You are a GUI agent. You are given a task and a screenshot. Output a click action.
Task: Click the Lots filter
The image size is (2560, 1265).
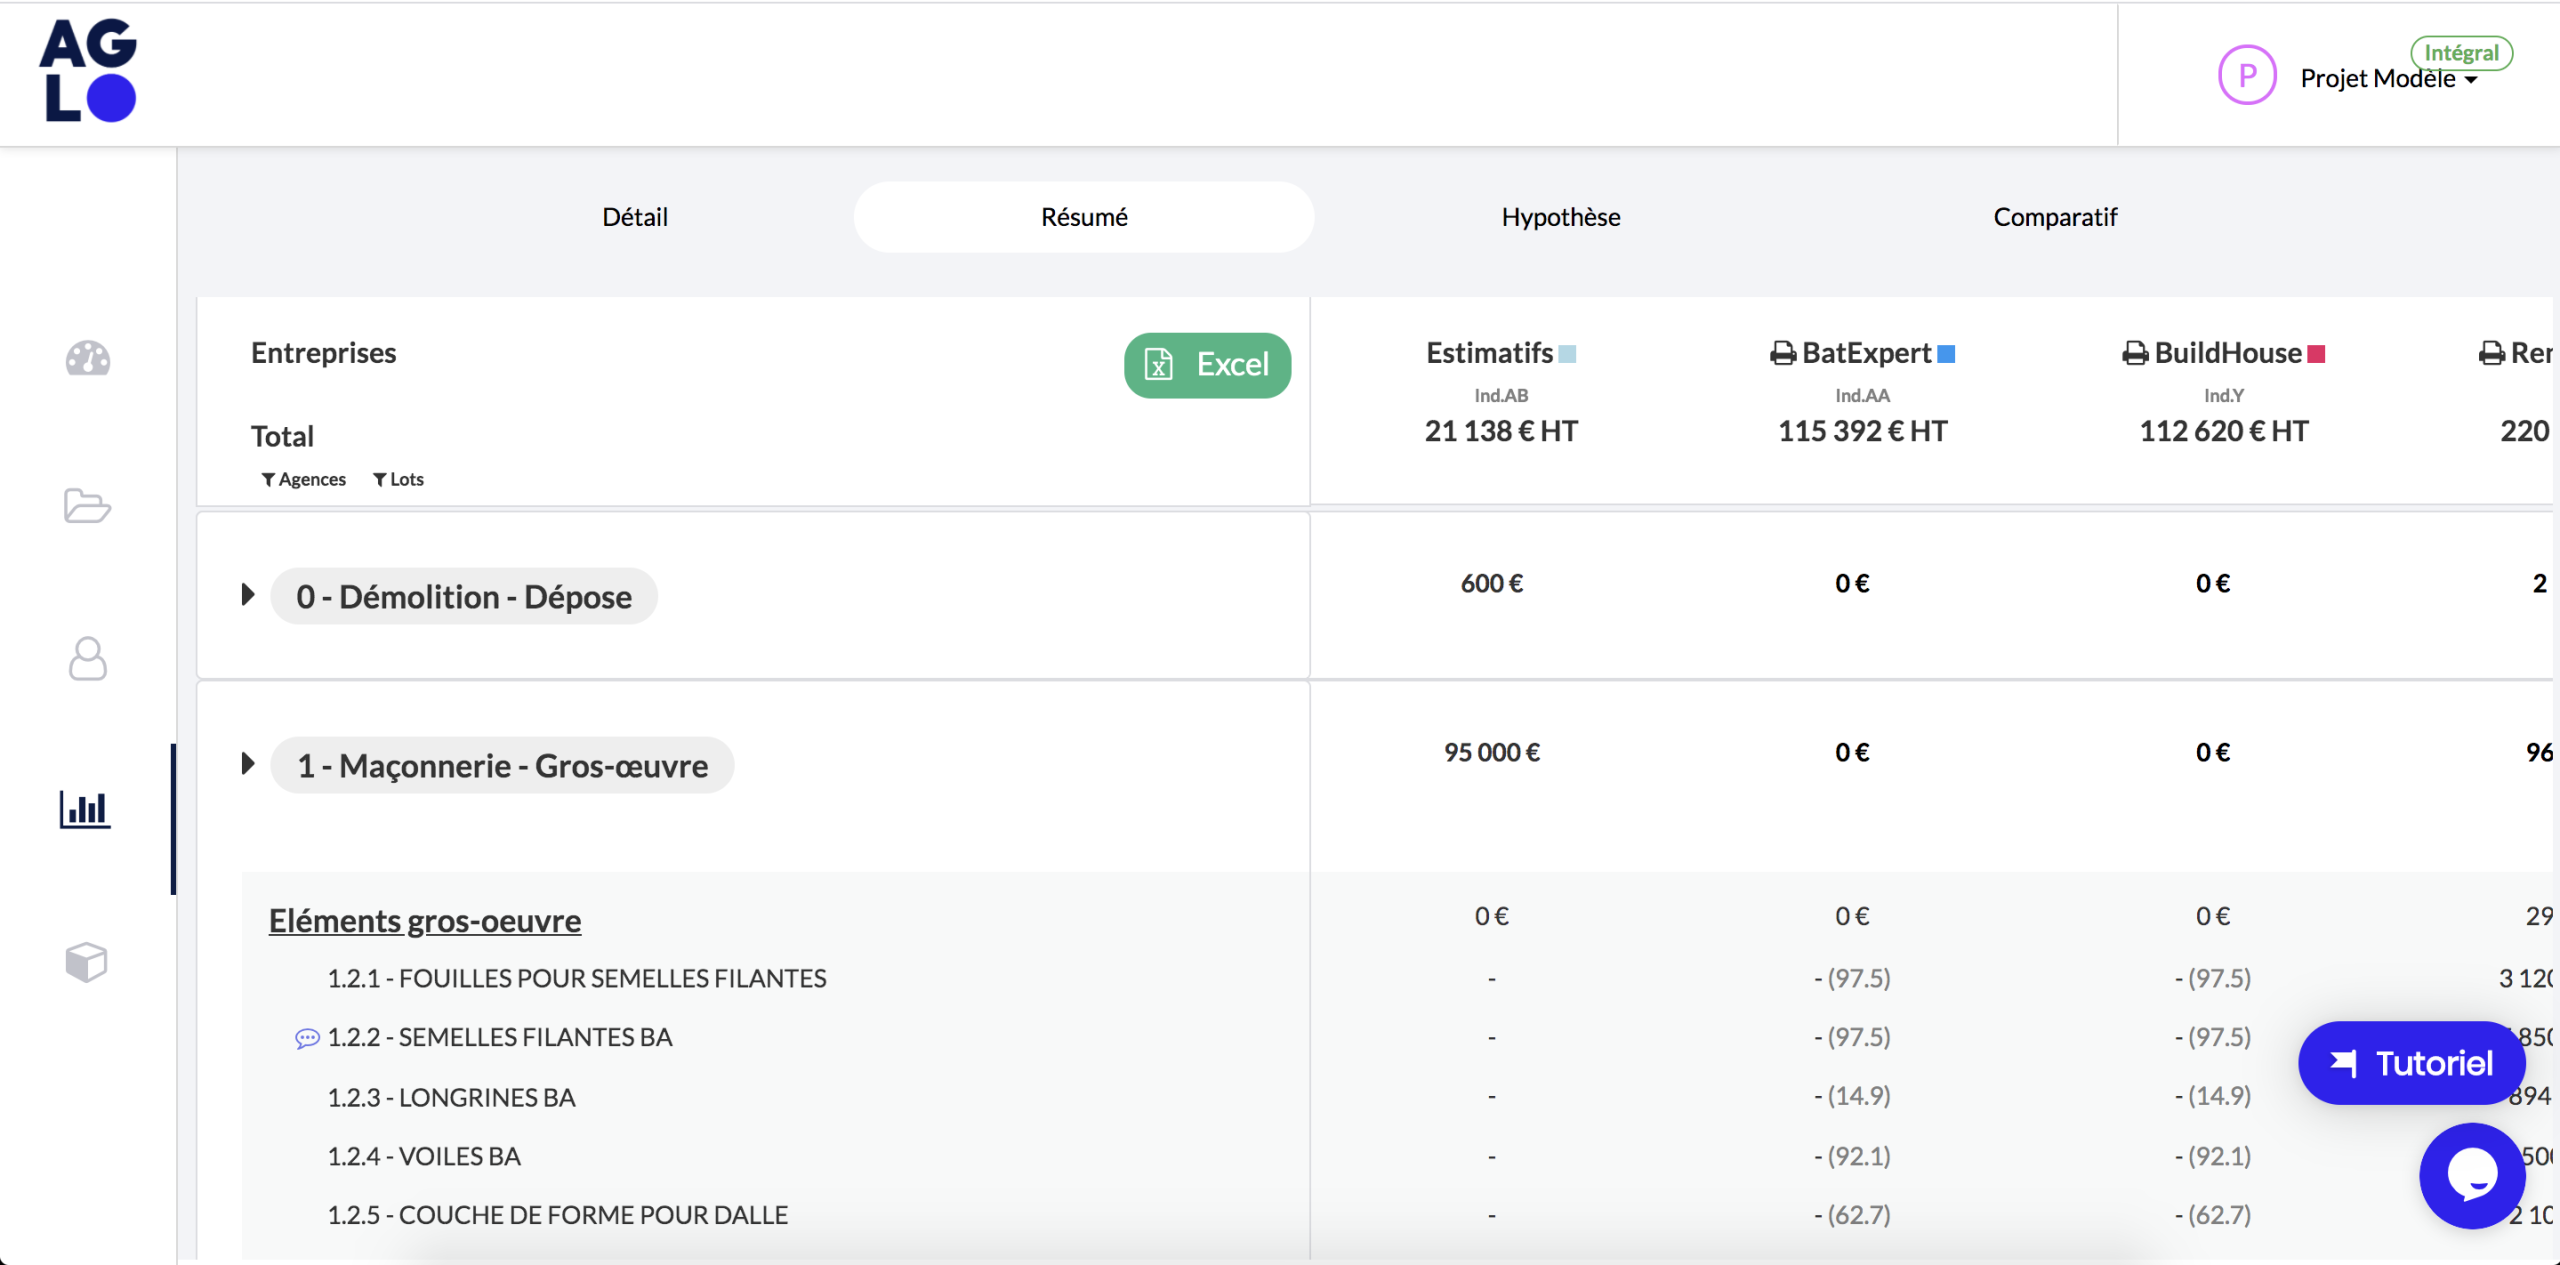[x=398, y=480]
